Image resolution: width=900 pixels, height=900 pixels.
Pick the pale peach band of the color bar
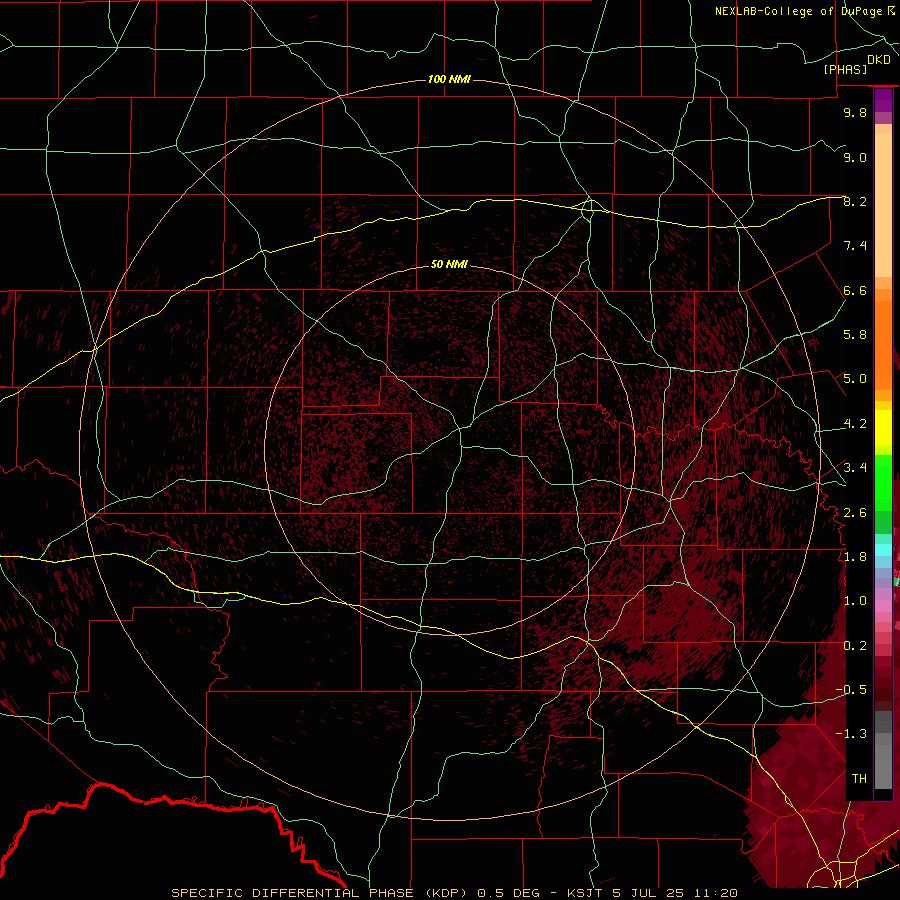(x=883, y=205)
